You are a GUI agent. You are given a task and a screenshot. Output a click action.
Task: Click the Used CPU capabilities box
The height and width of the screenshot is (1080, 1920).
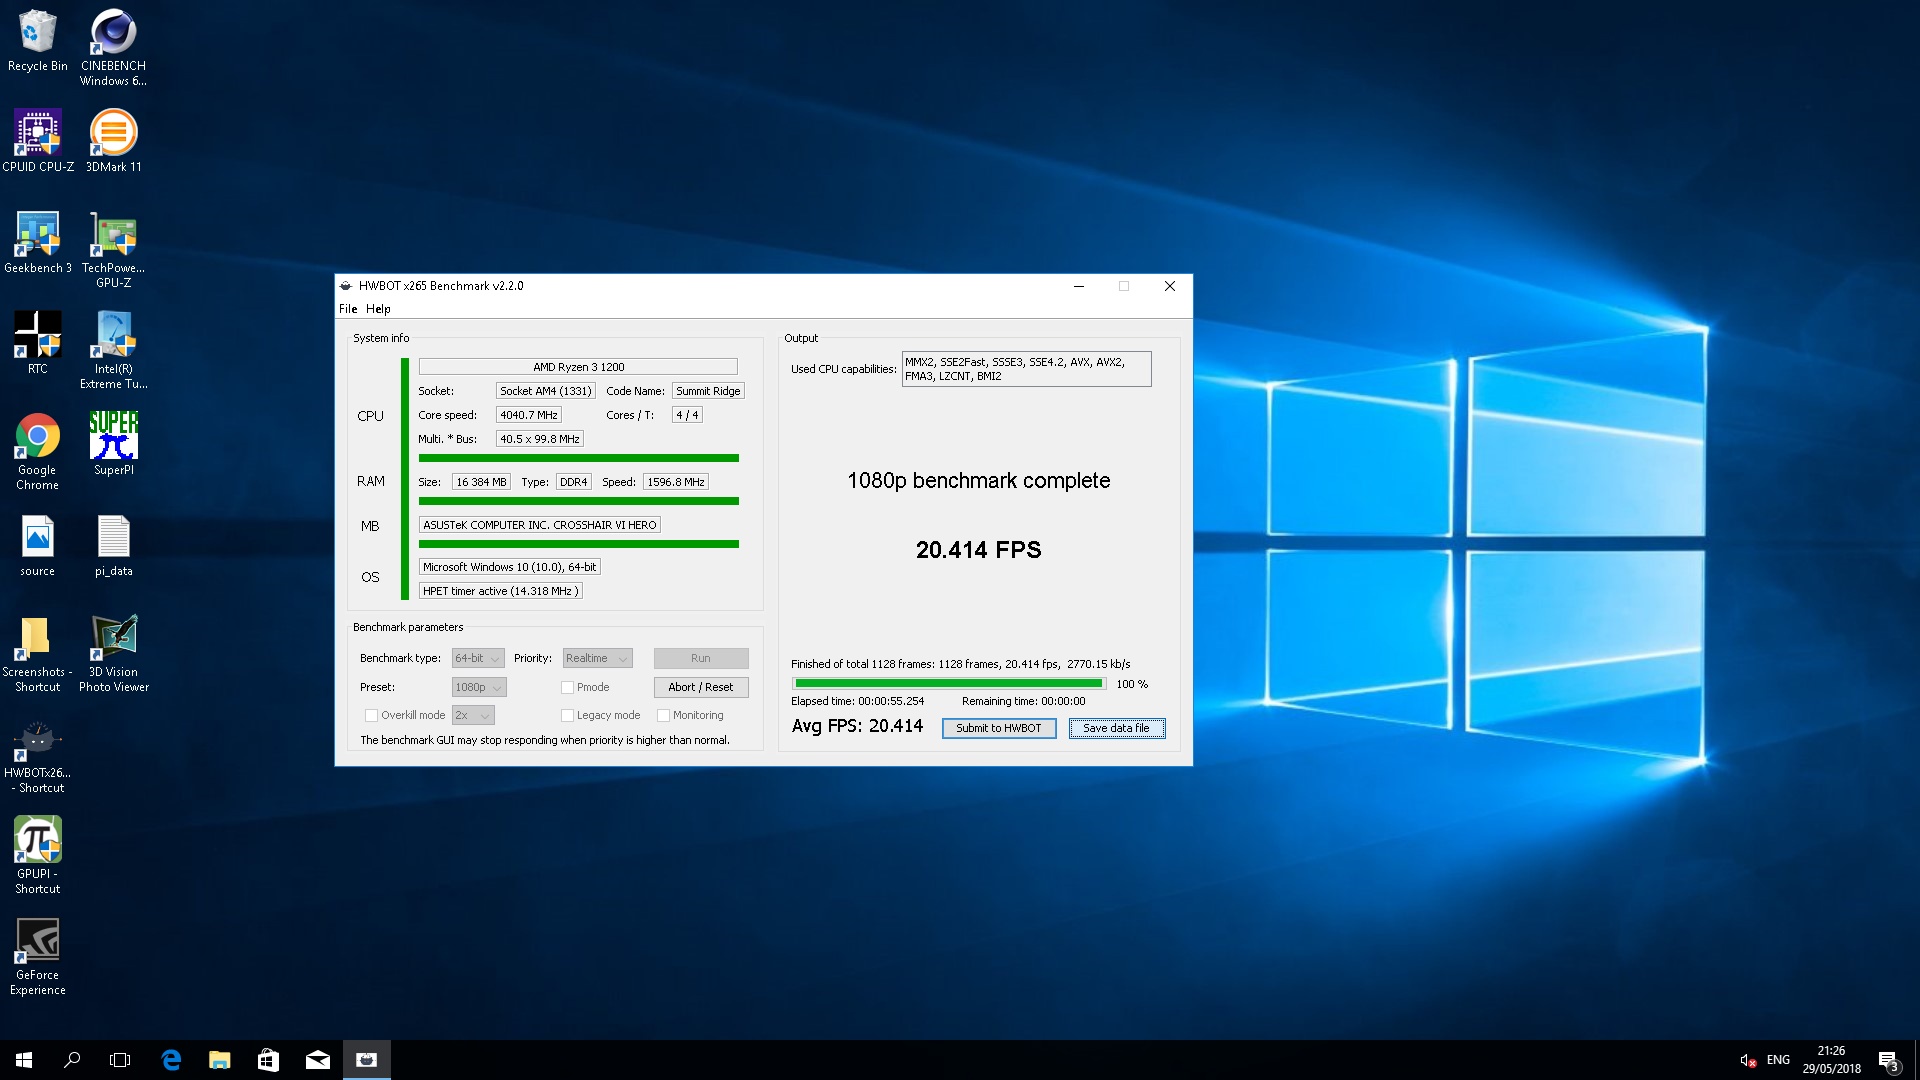pos(1026,369)
